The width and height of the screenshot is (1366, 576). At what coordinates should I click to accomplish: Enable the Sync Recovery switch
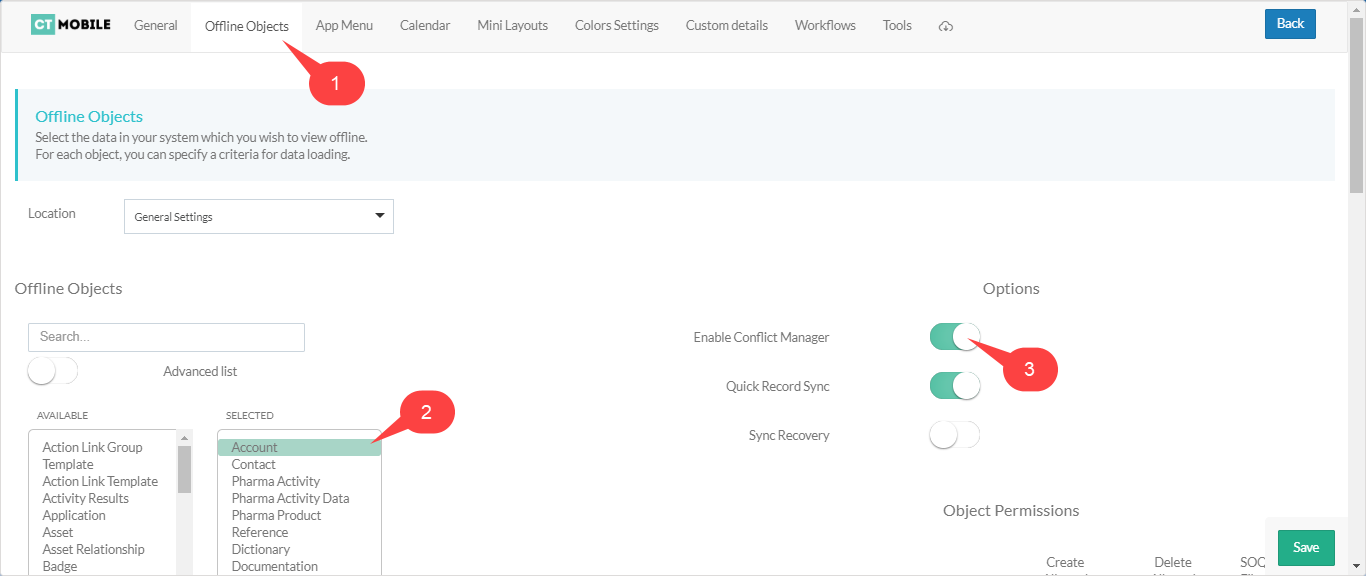(x=954, y=435)
